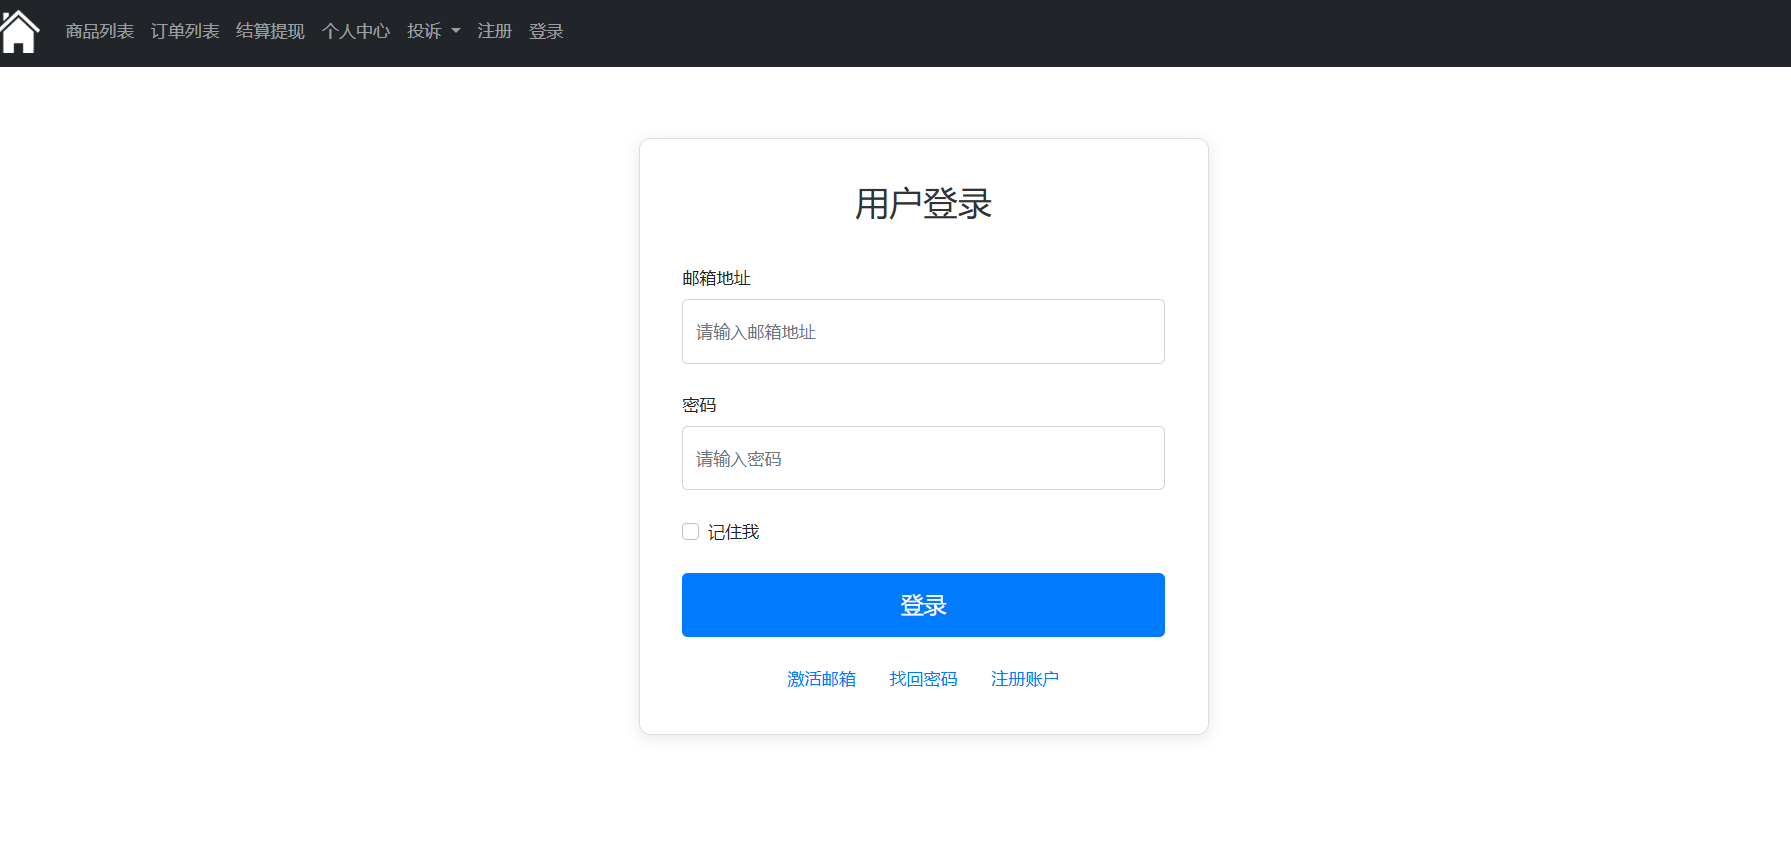Click the 找回密码 link
Screen dimensions: 1791x863
(923, 680)
